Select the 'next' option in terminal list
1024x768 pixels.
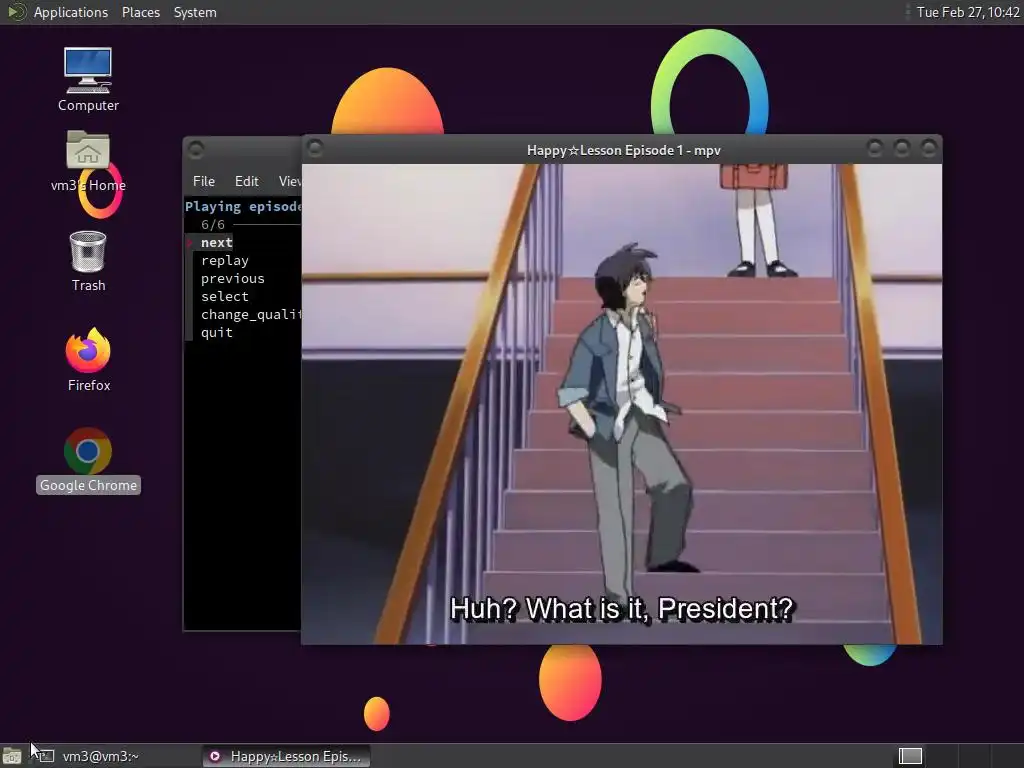pos(216,242)
